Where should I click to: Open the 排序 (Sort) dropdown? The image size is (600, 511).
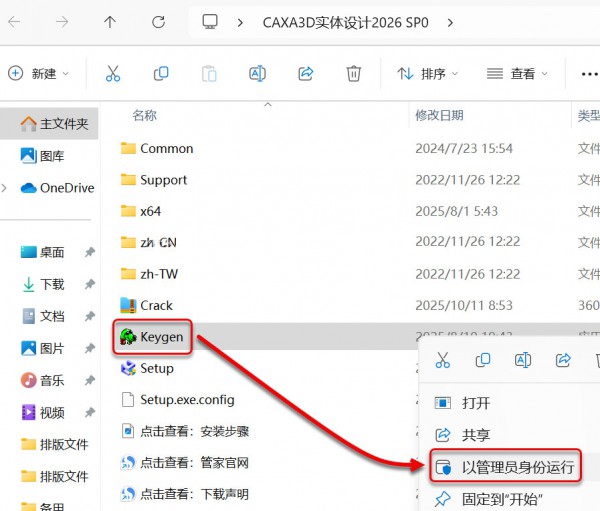point(427,73)
